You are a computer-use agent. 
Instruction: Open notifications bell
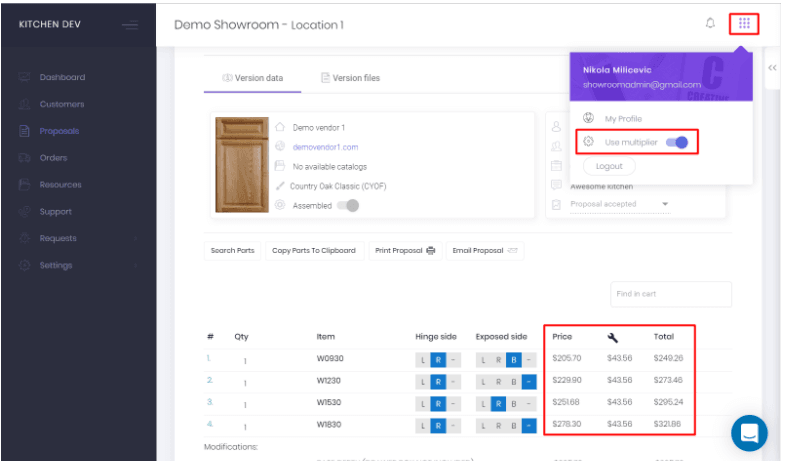pos(710,23)
